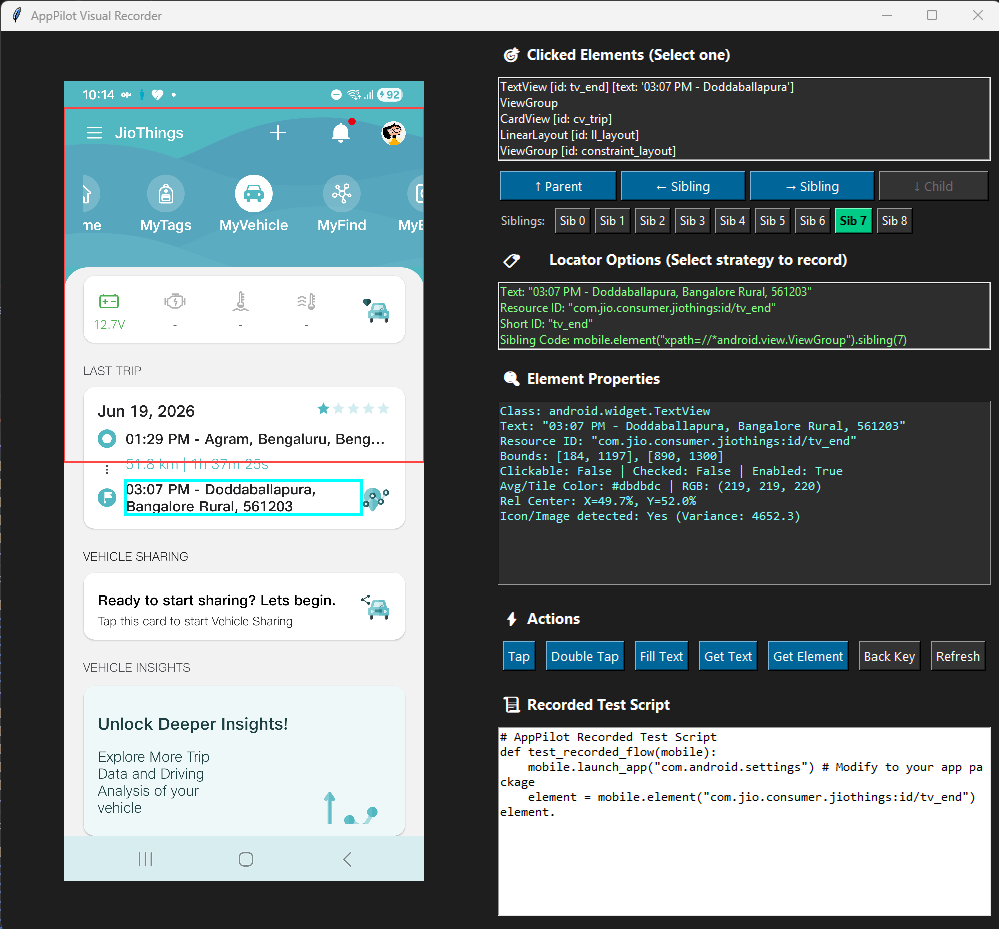999x929 pixels.
Task: Select CardView cv_trip in clicked elements
Action: click(556, 119)
